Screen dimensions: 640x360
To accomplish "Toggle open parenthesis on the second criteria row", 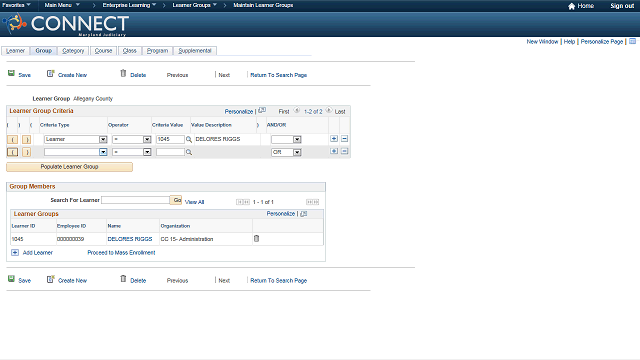I will [13, 152].
